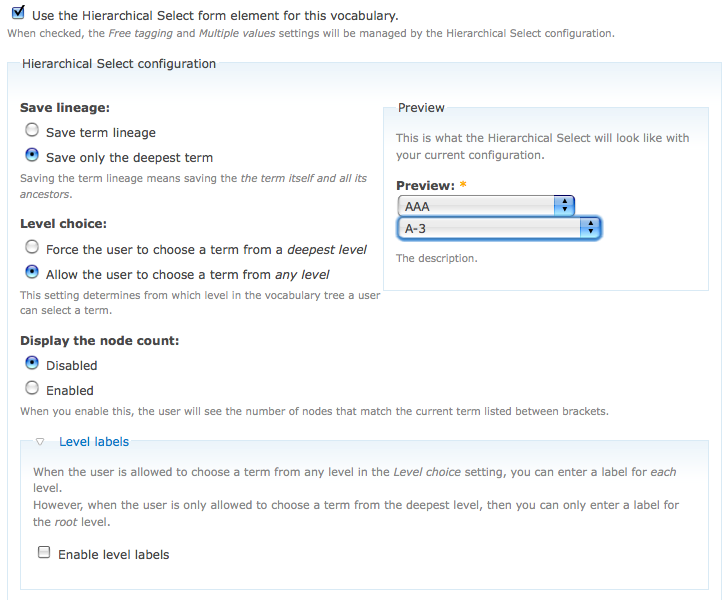Click the A-3 dropdown's up-down arrow icon
728x600 pixels.
coord(590,229)
